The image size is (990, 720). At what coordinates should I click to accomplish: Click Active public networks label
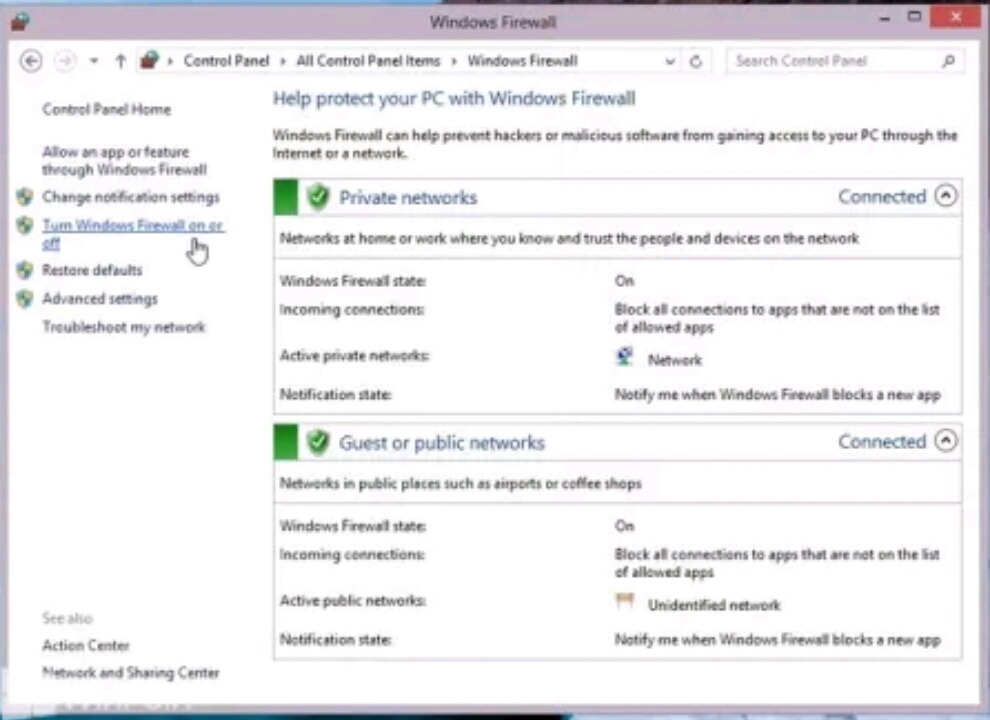tap(352, 601)
